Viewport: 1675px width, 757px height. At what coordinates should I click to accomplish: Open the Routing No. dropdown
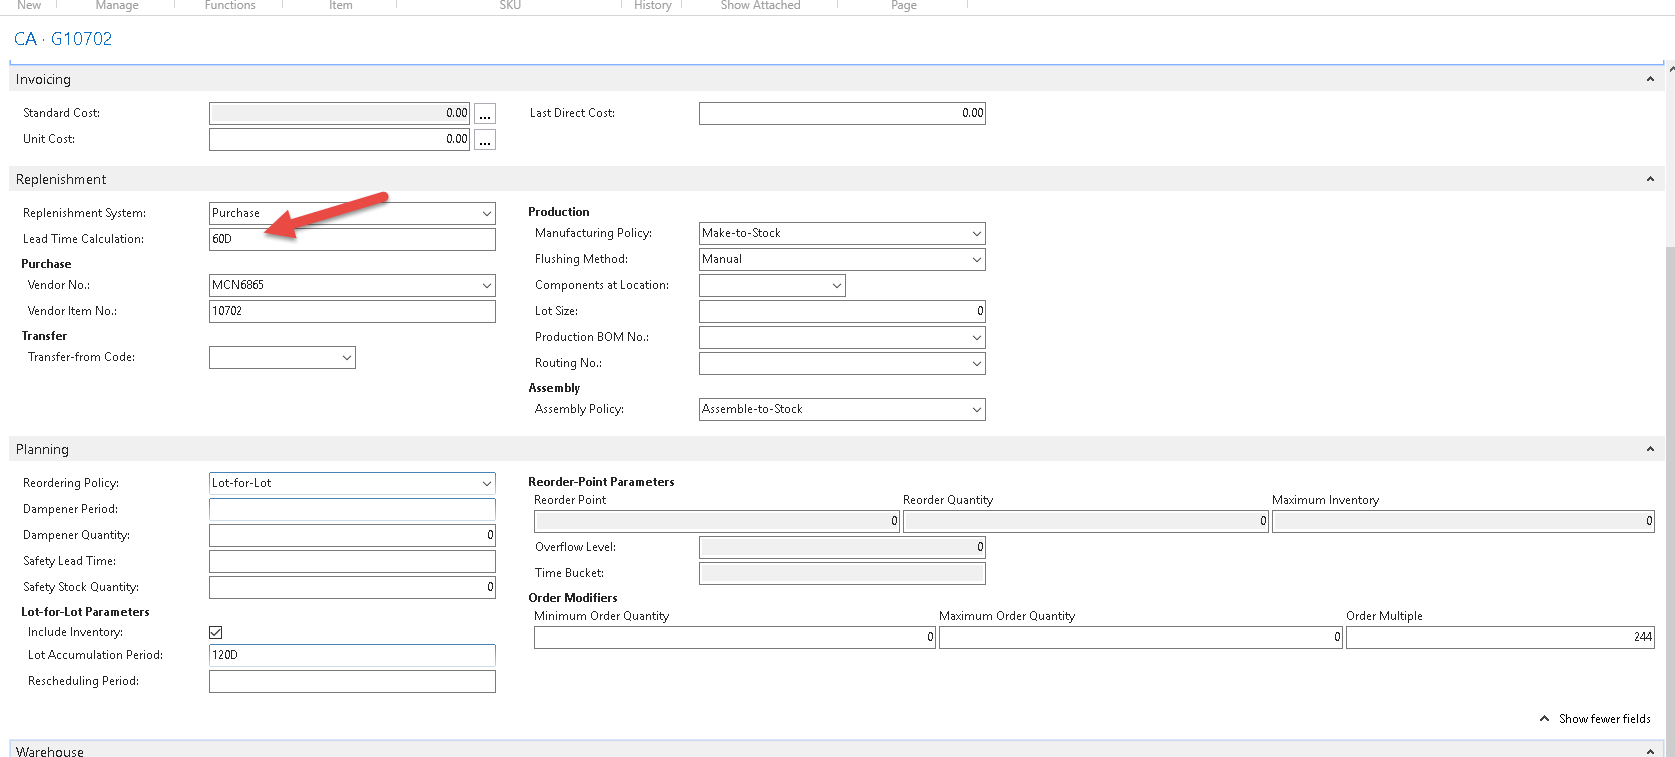click(x=977, y=364)
